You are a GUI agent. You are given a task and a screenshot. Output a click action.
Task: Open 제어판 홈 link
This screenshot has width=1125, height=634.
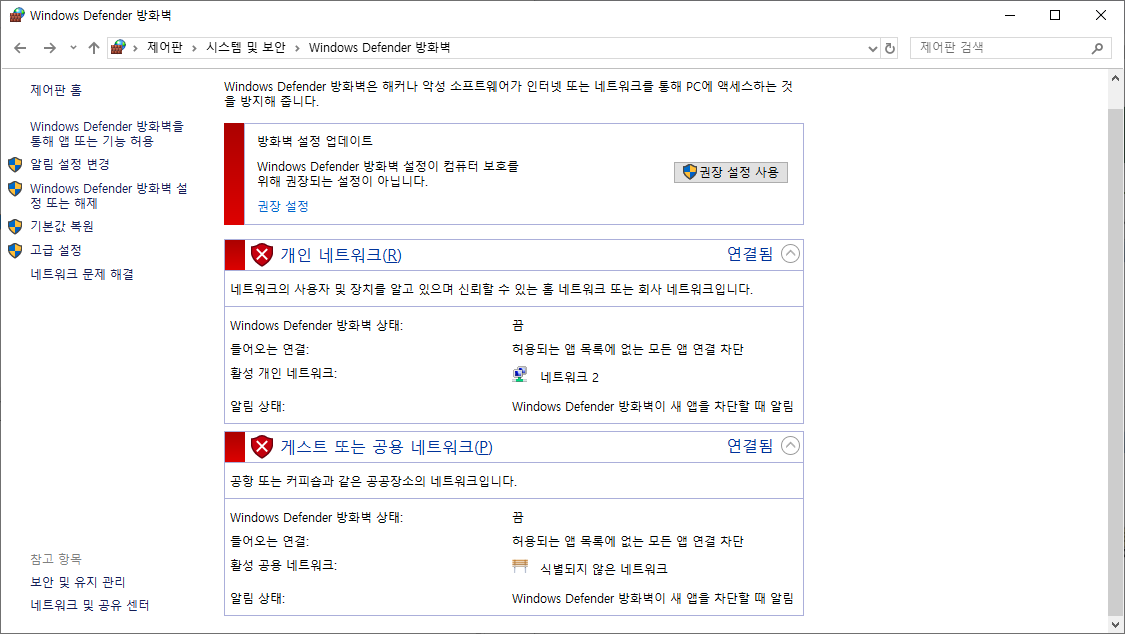(56, 90)
